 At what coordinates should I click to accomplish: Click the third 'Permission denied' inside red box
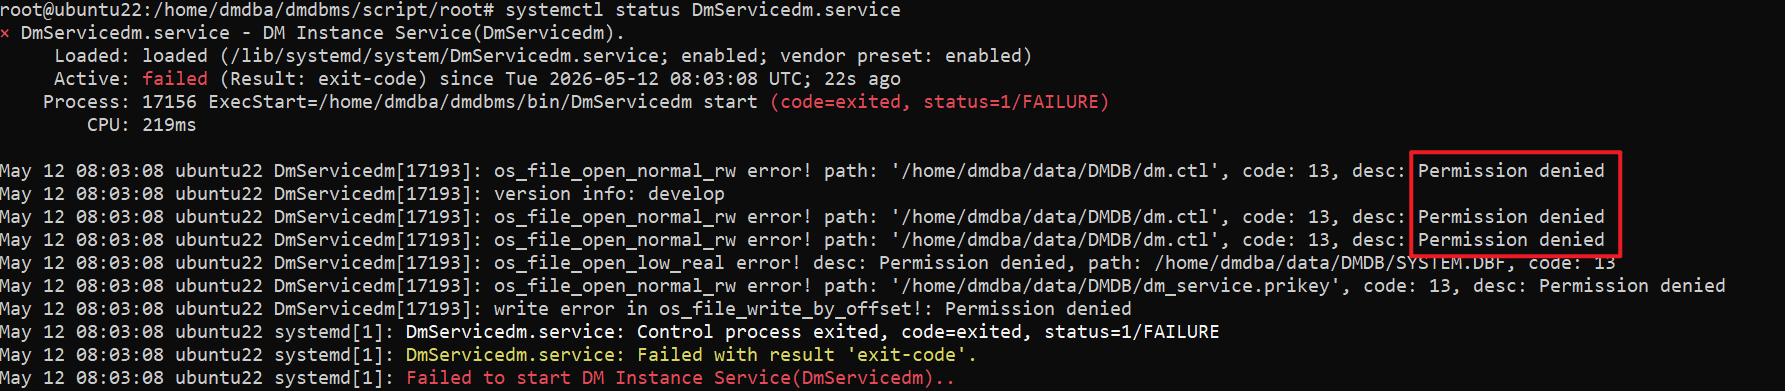pos(1511,240)
